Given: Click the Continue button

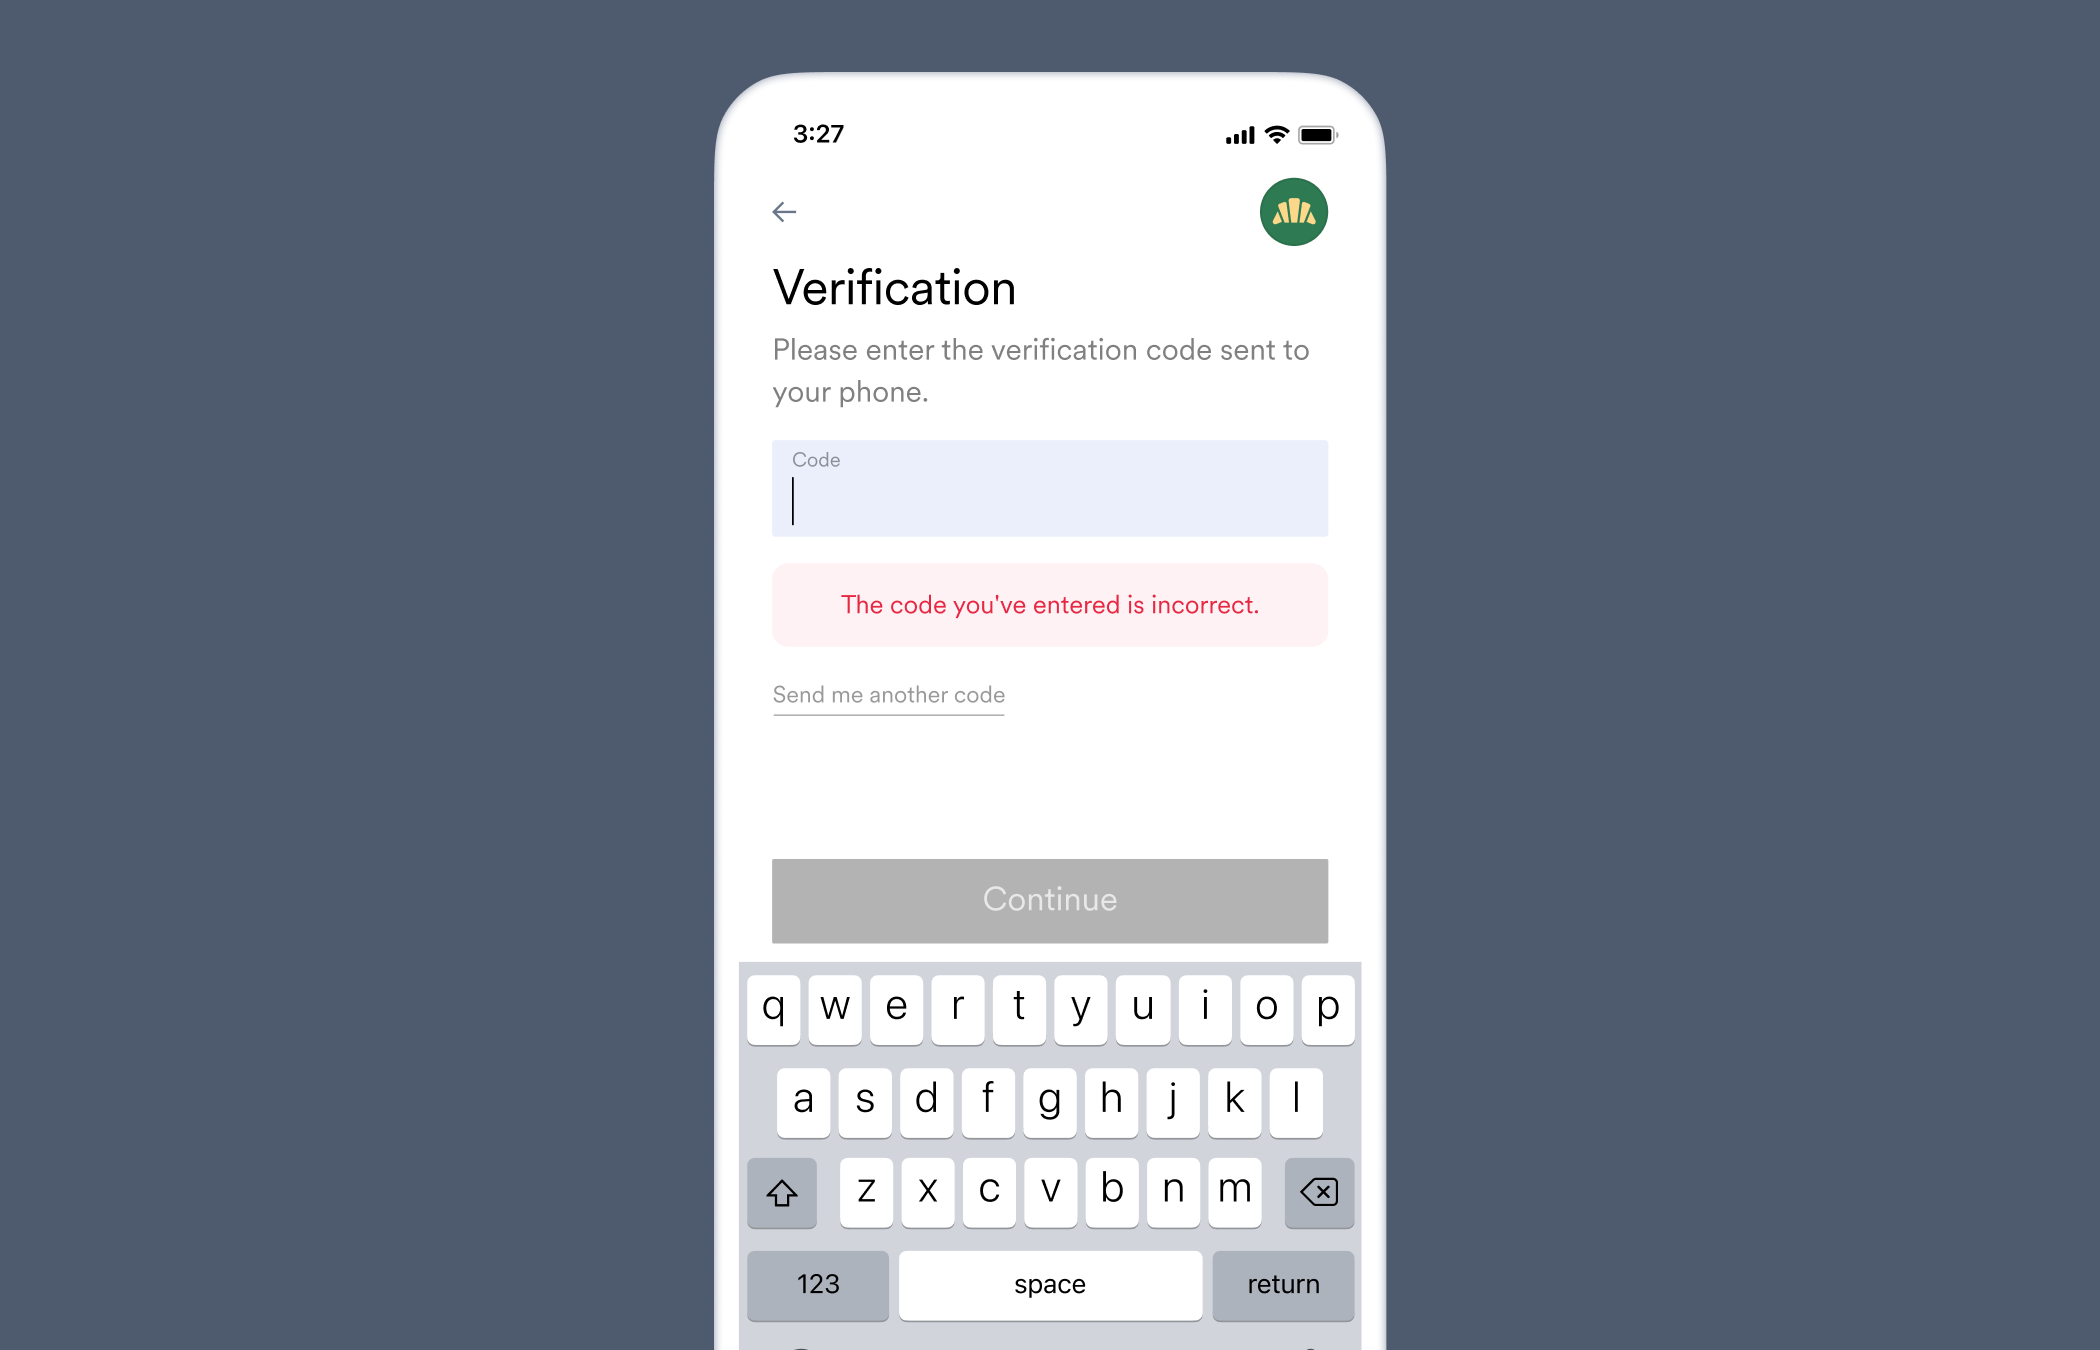Looking at the screenshot, I should (1050, 900).
